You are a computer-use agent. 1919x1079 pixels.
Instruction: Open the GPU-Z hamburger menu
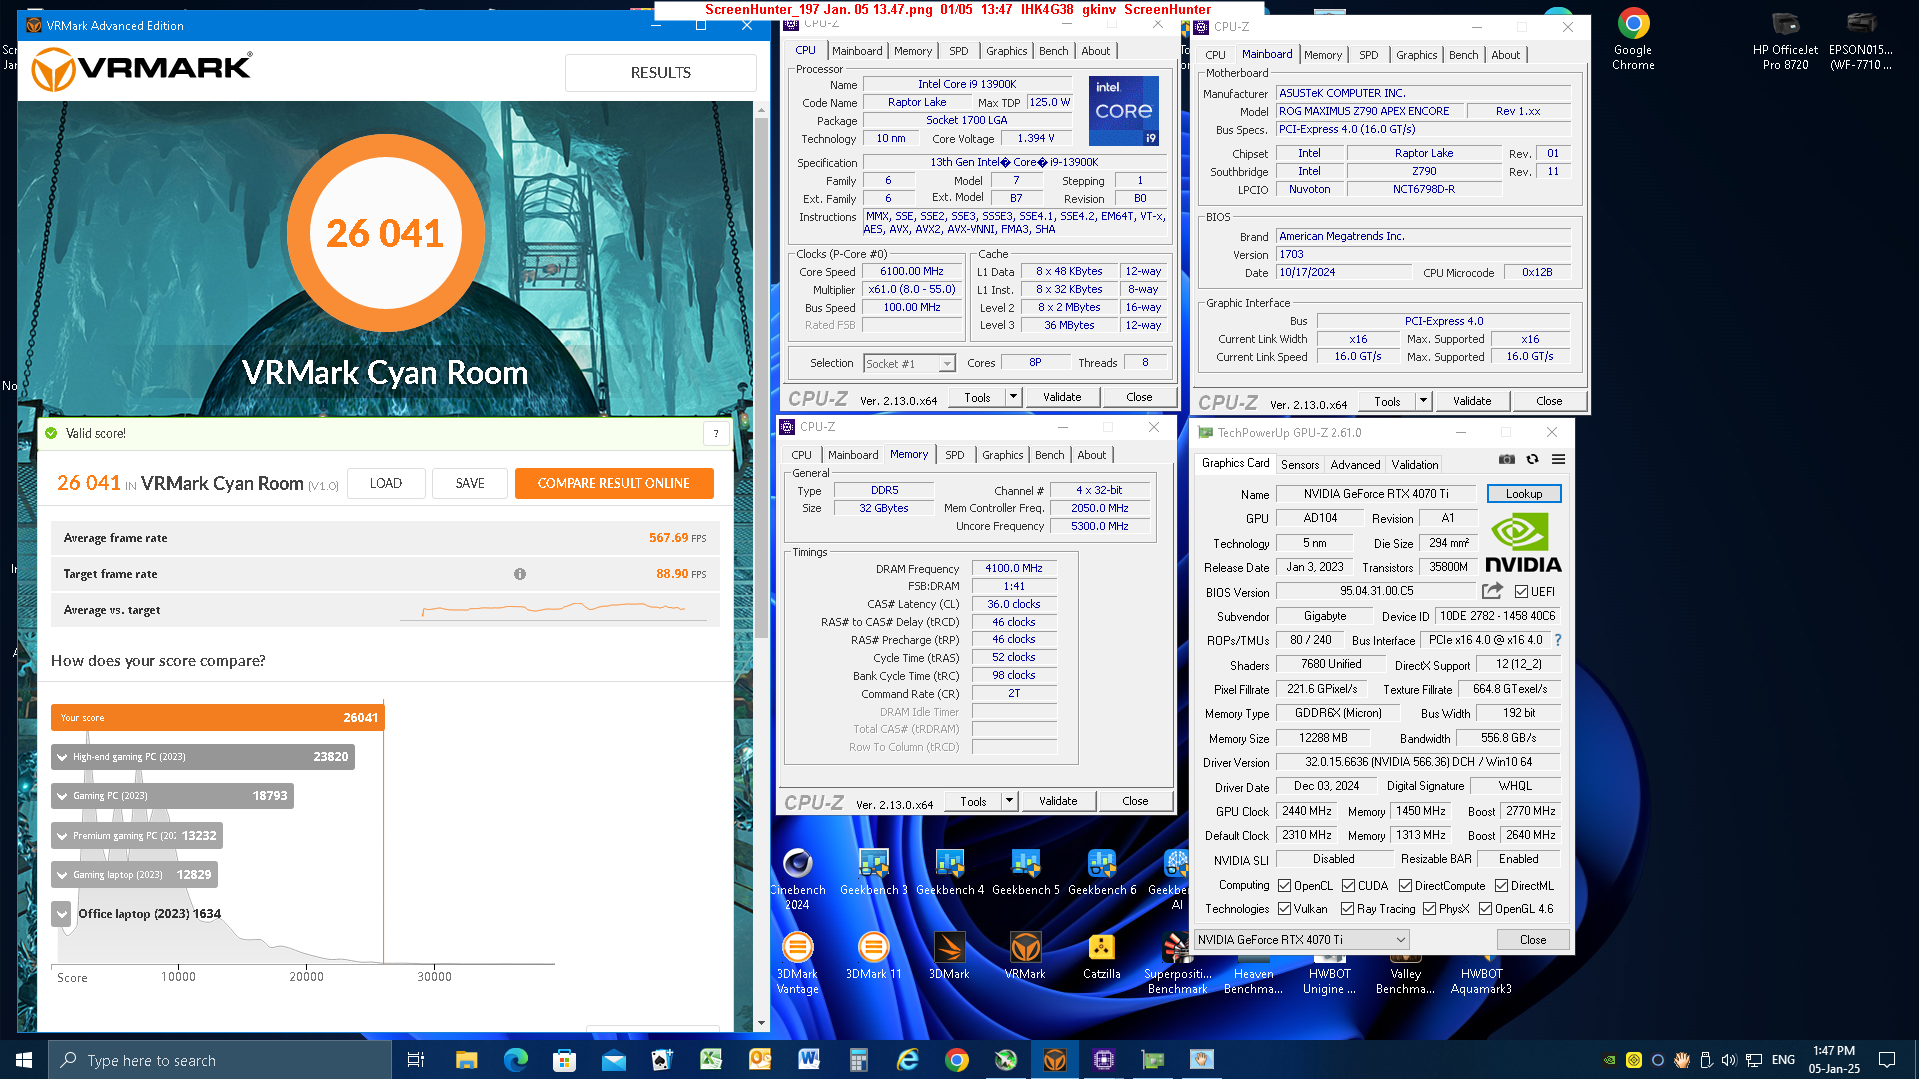click(x=1558, y=459)
